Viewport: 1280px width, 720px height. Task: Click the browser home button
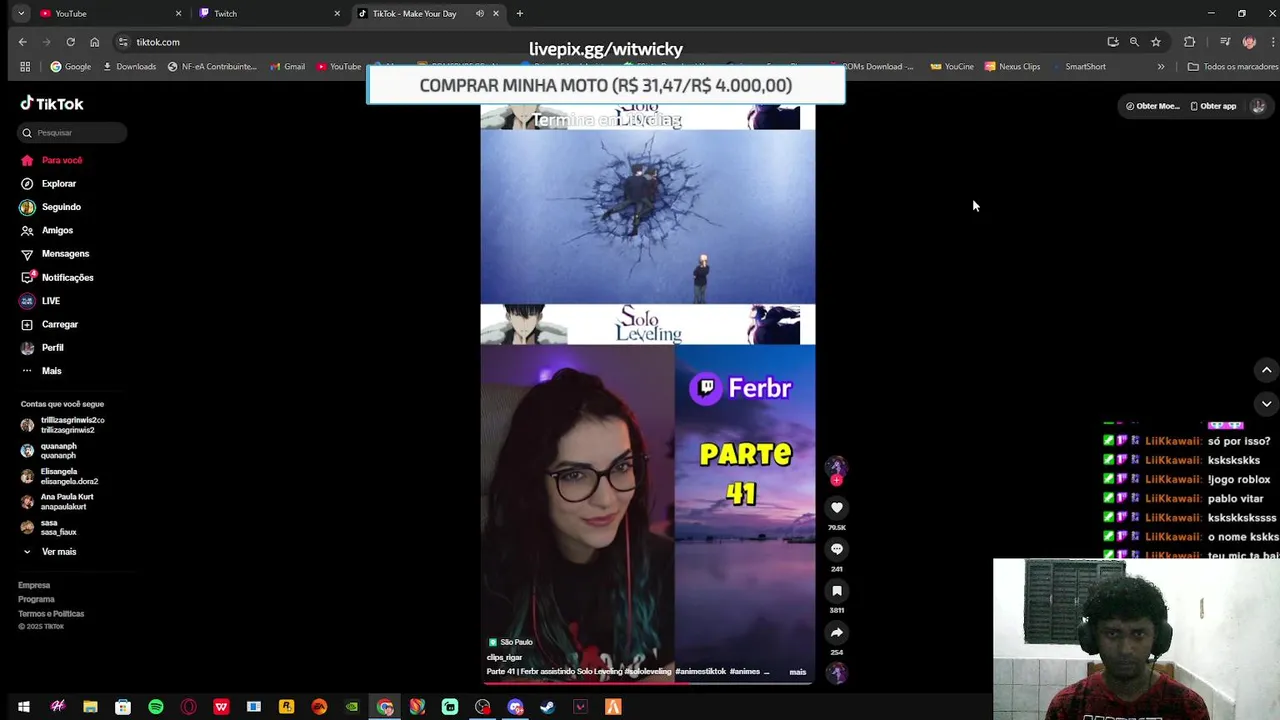(x=94, y=42)
